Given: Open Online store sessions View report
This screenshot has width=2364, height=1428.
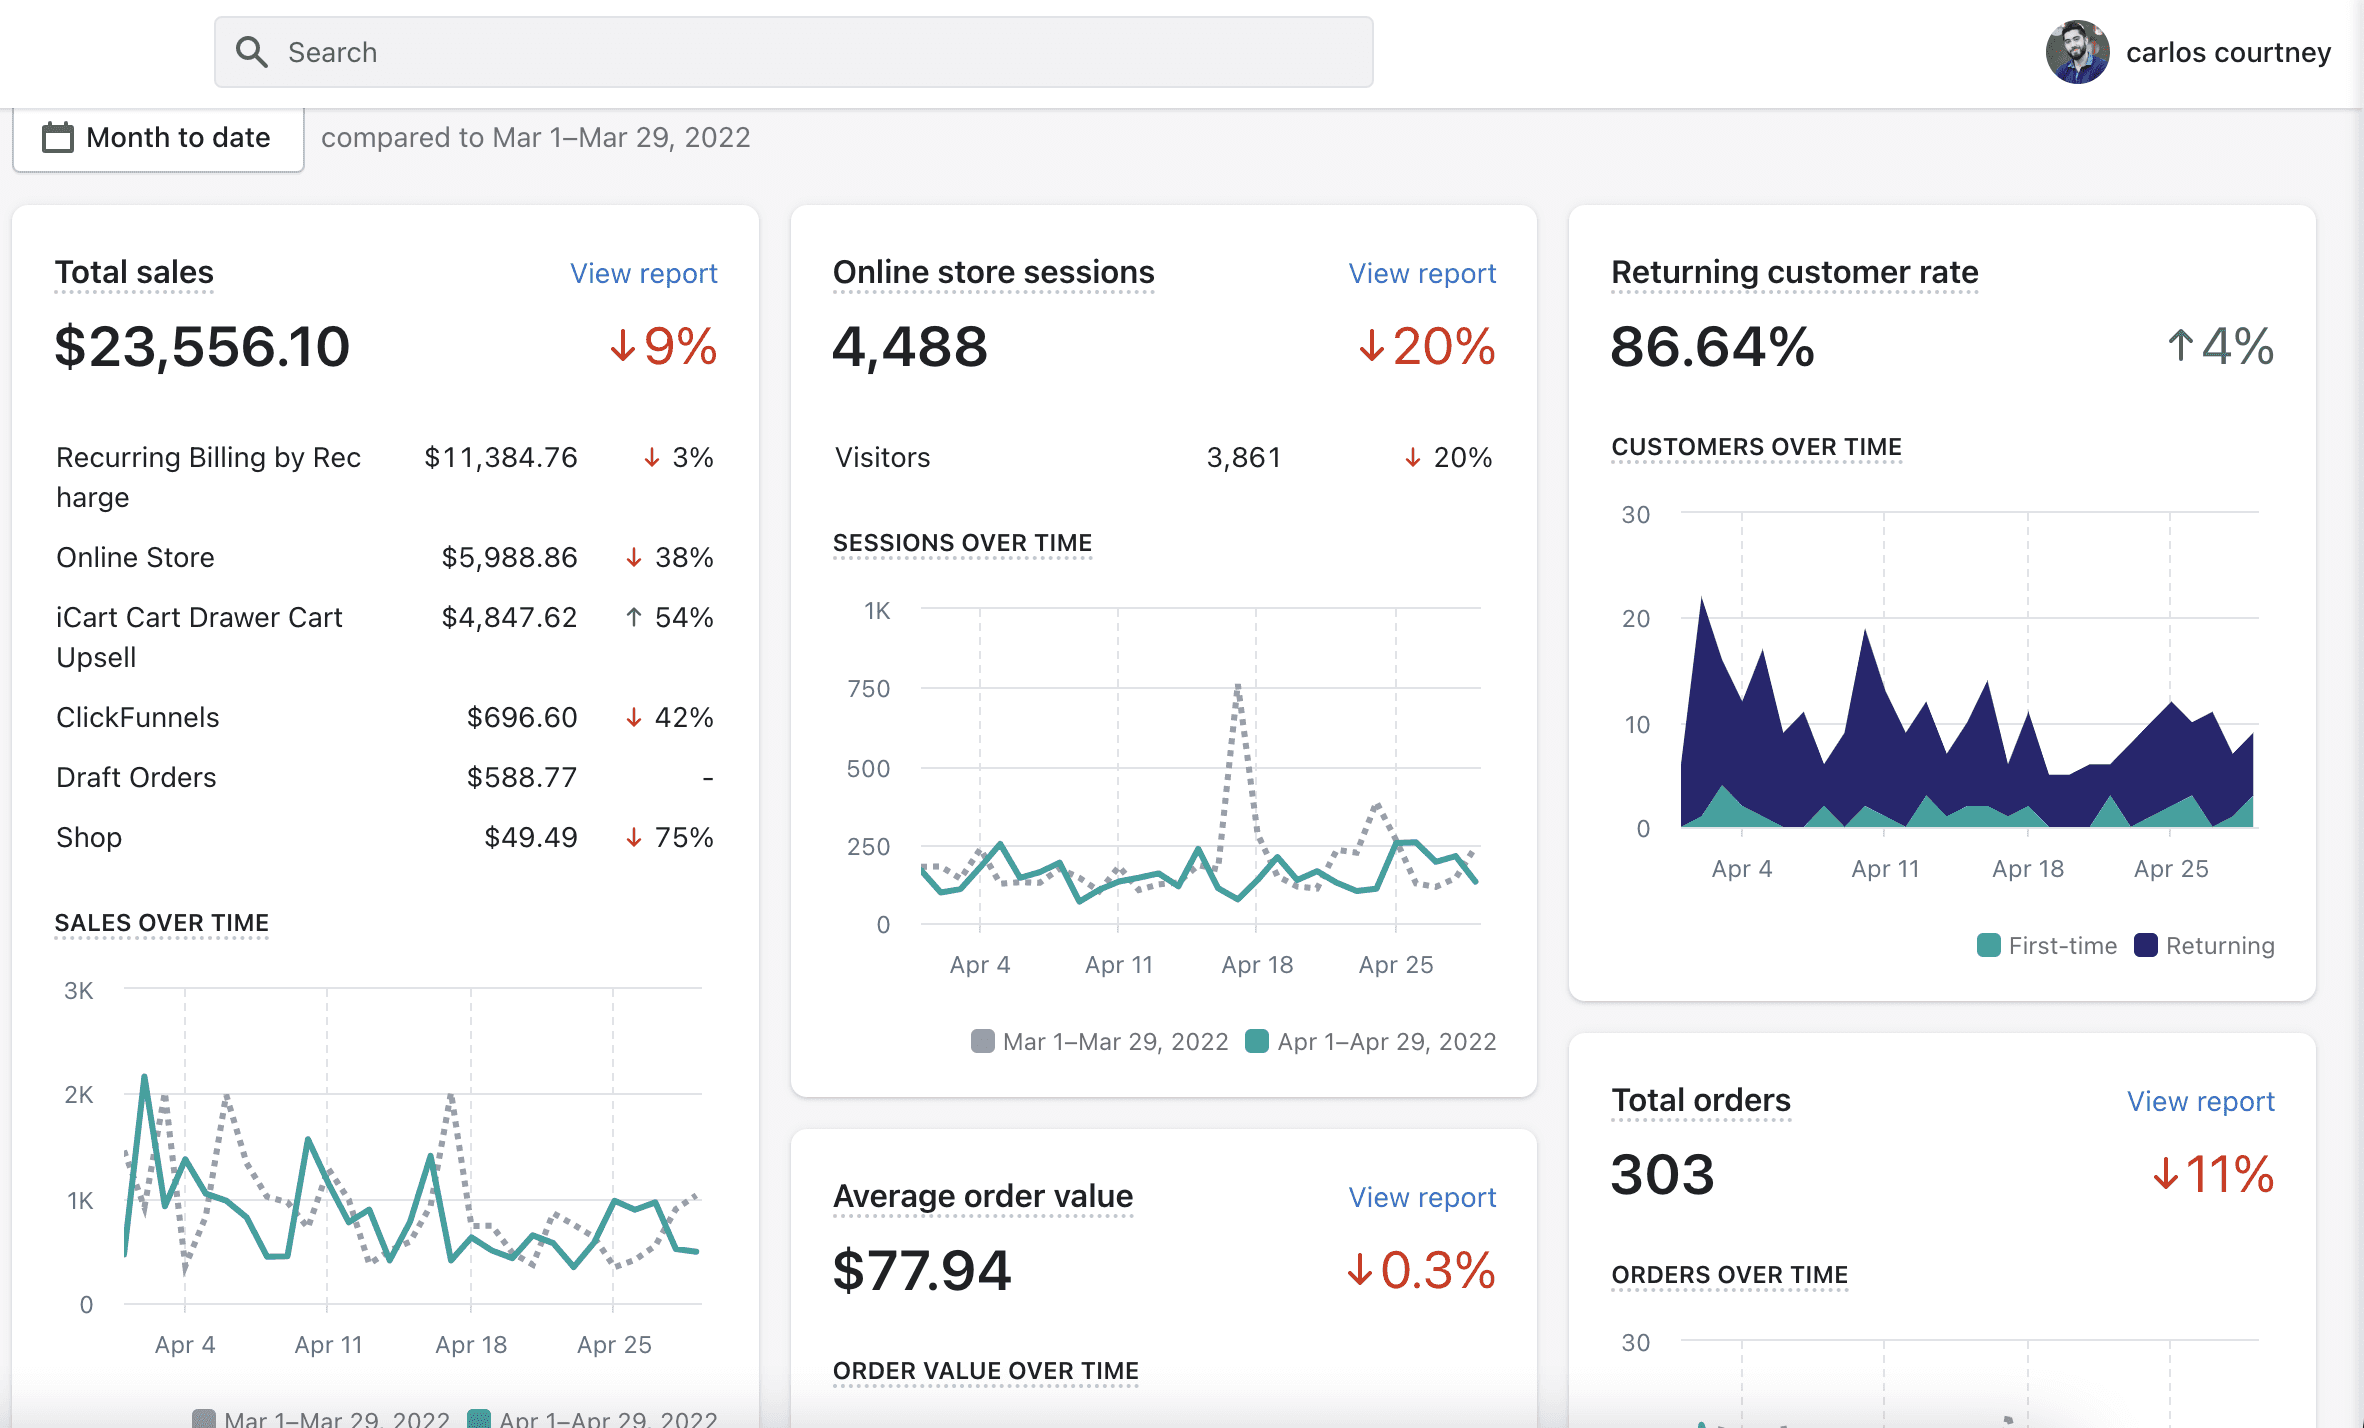Looking at the screenshot, I should pyautogui.click(x=1421, y=273).
